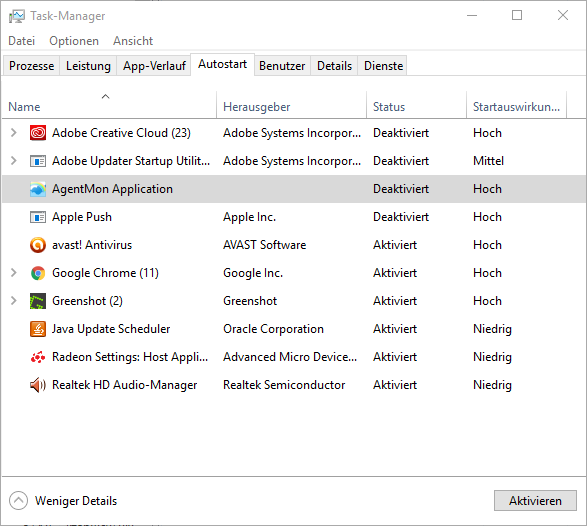Expand the Adobe Creative Cloud group

click(14, 133)
